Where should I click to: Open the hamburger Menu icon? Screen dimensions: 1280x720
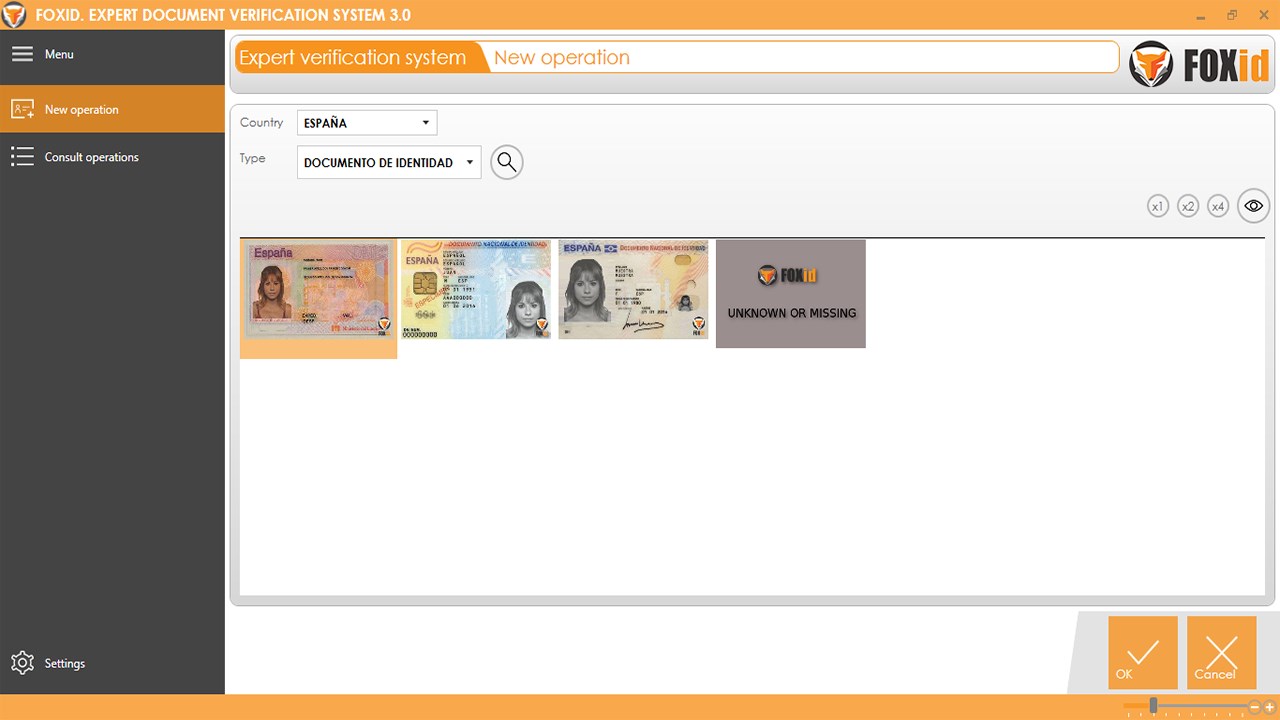22,54
